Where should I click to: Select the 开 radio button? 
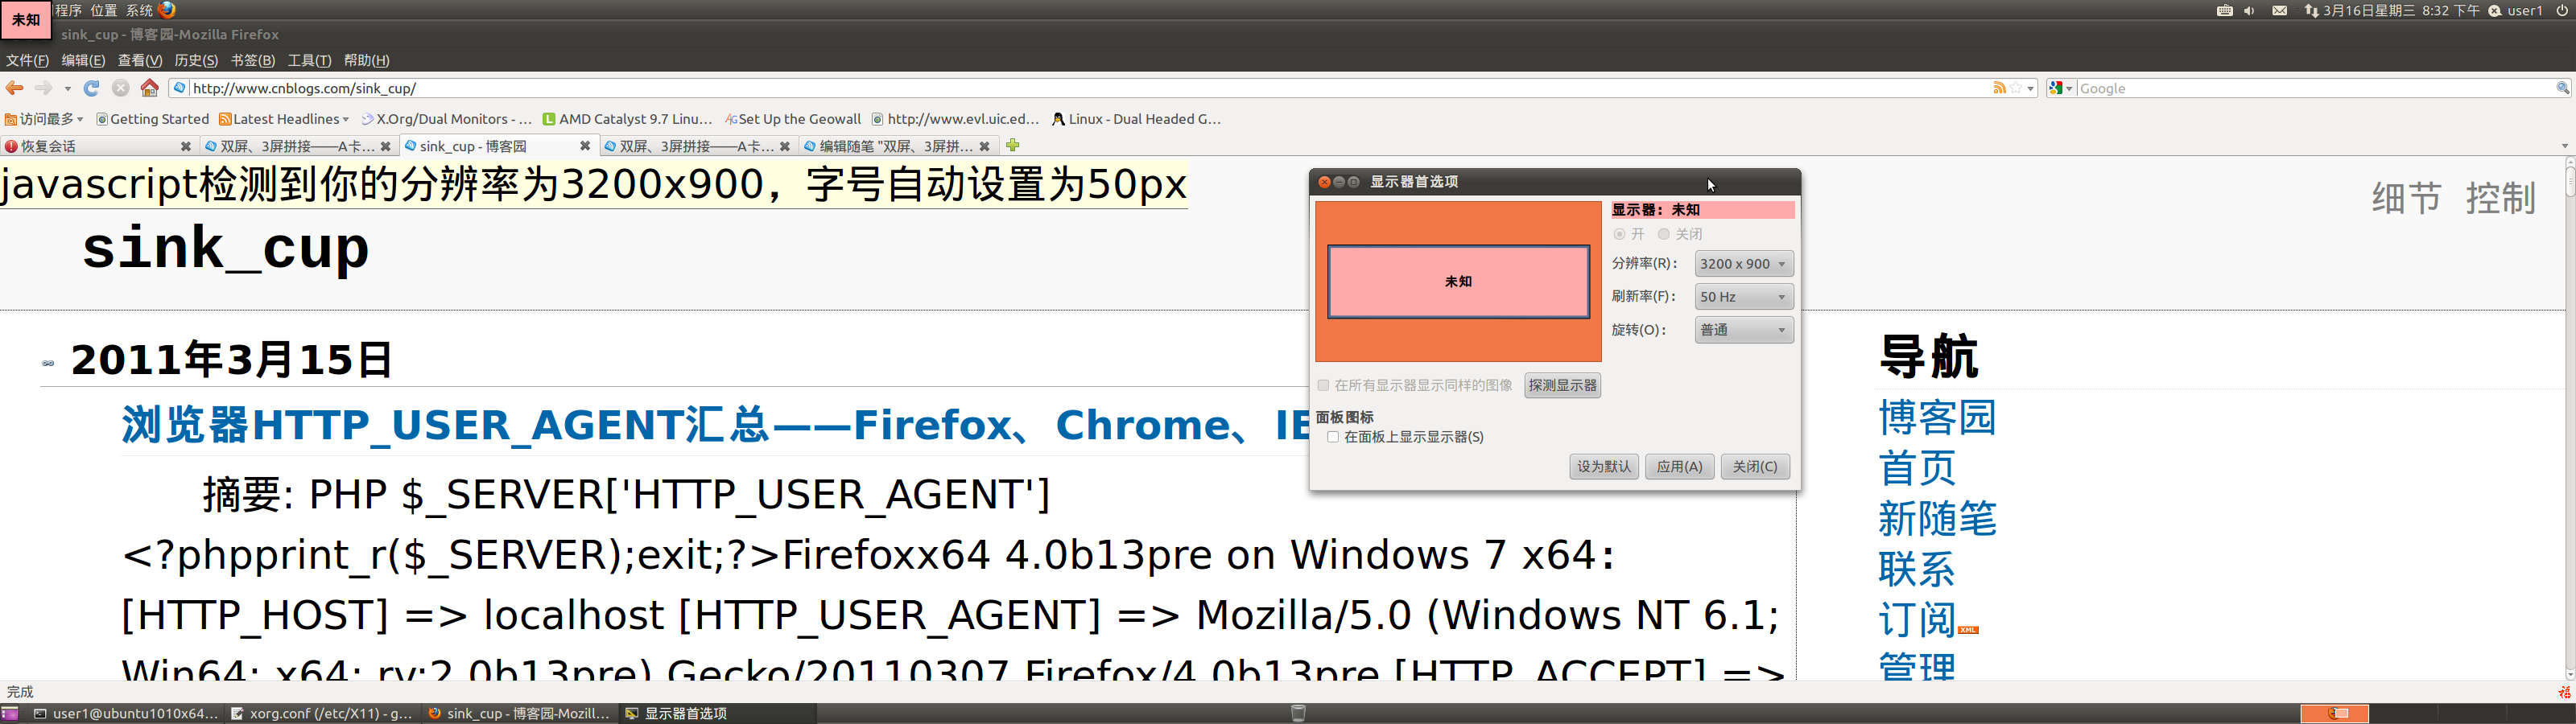tap(1619, 234)
